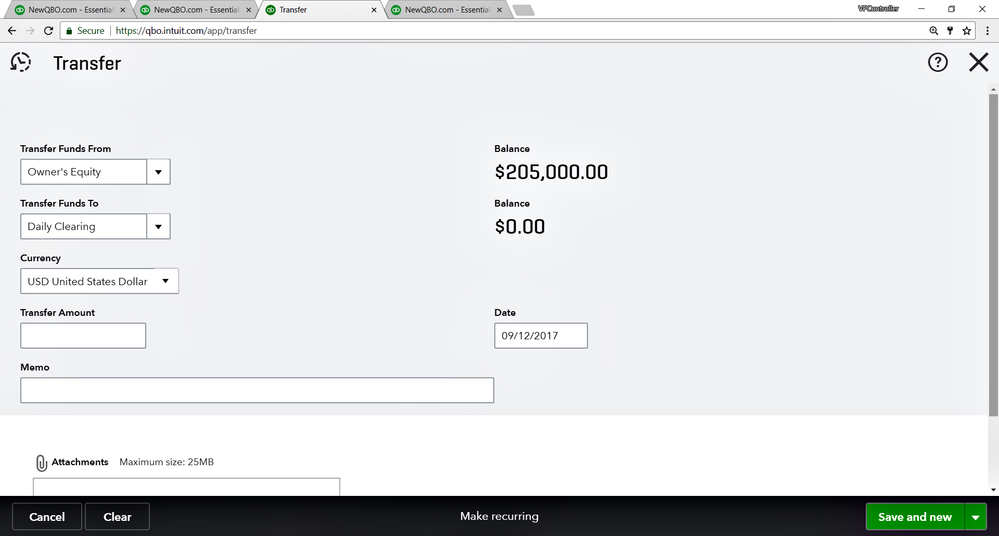Viewport: 999px width, 536px height.
Task: Bookmark page with the star icon
Action: [x=966, y=31]
